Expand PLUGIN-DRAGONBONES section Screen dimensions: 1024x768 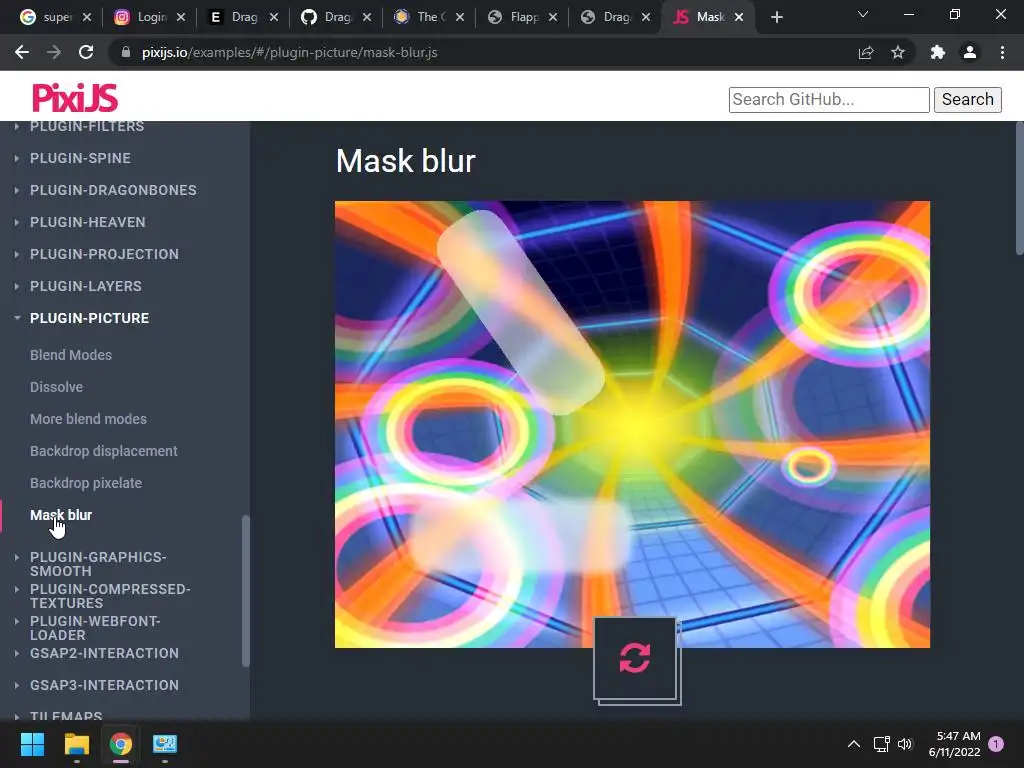pyautogui.click(x=113, y=190)
